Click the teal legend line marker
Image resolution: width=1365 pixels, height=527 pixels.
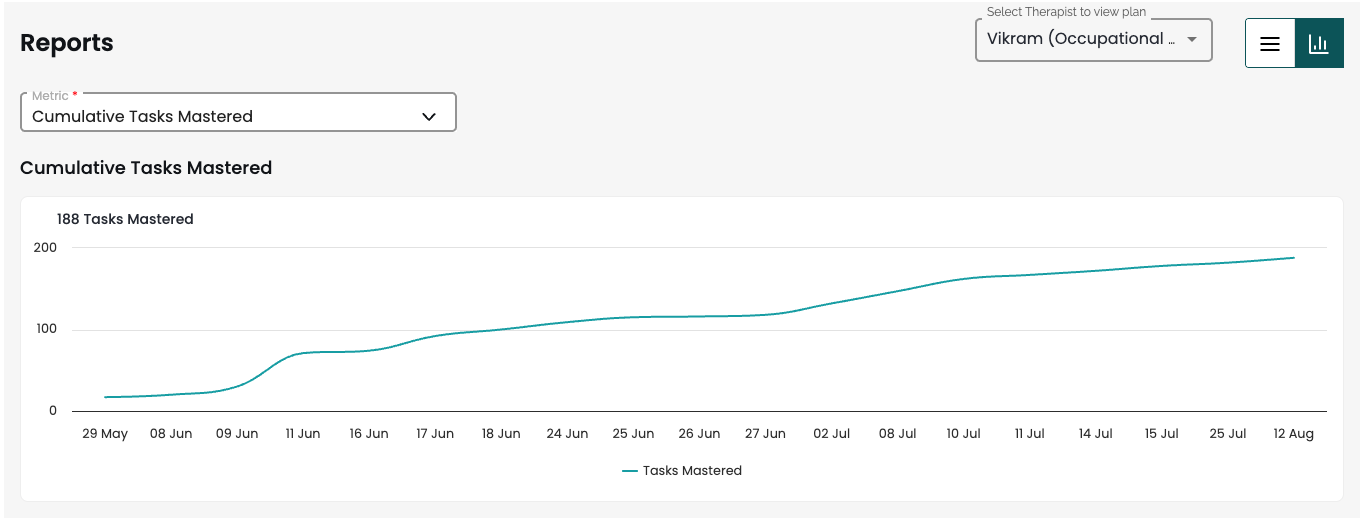click(630, 470)
